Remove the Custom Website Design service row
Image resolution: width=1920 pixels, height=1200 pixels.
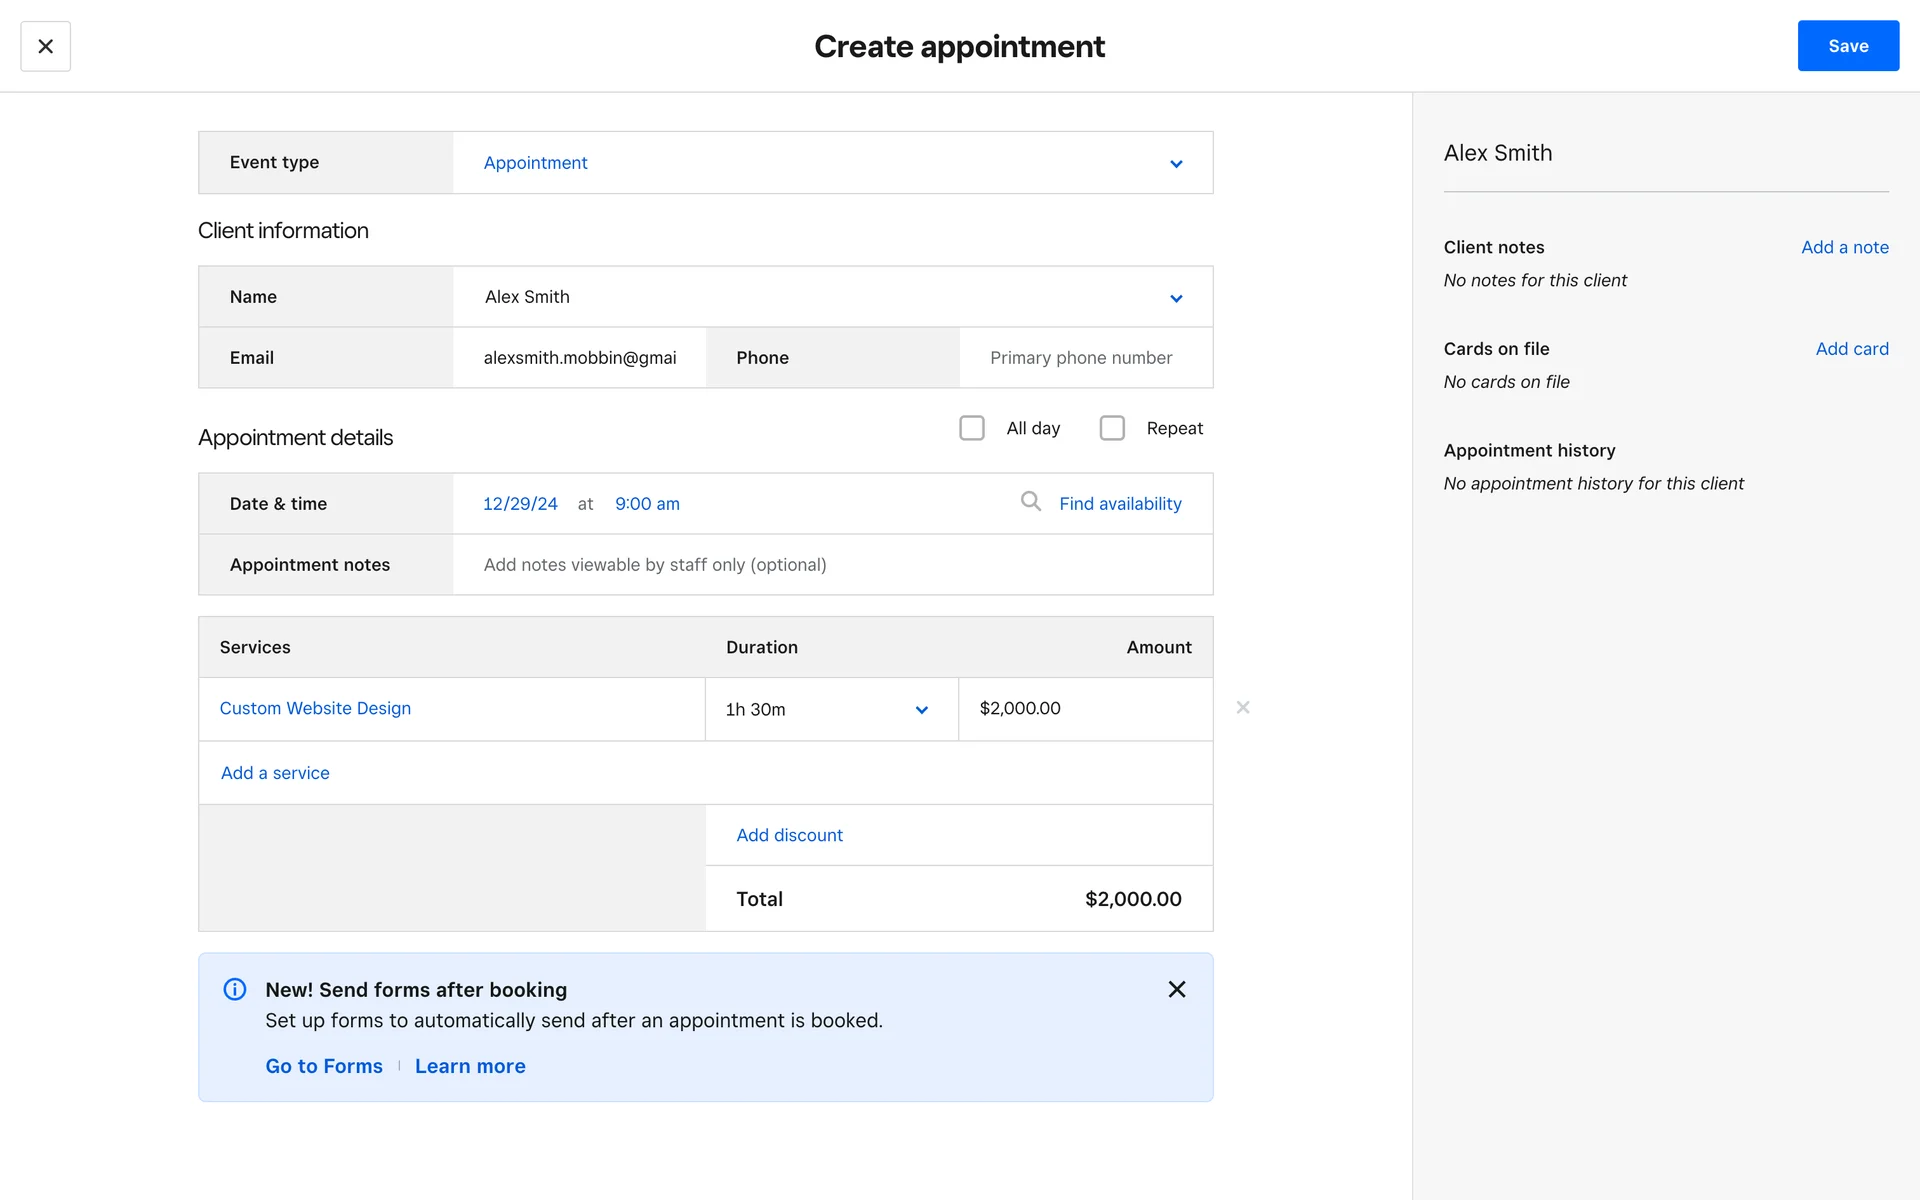[1242, 708]
